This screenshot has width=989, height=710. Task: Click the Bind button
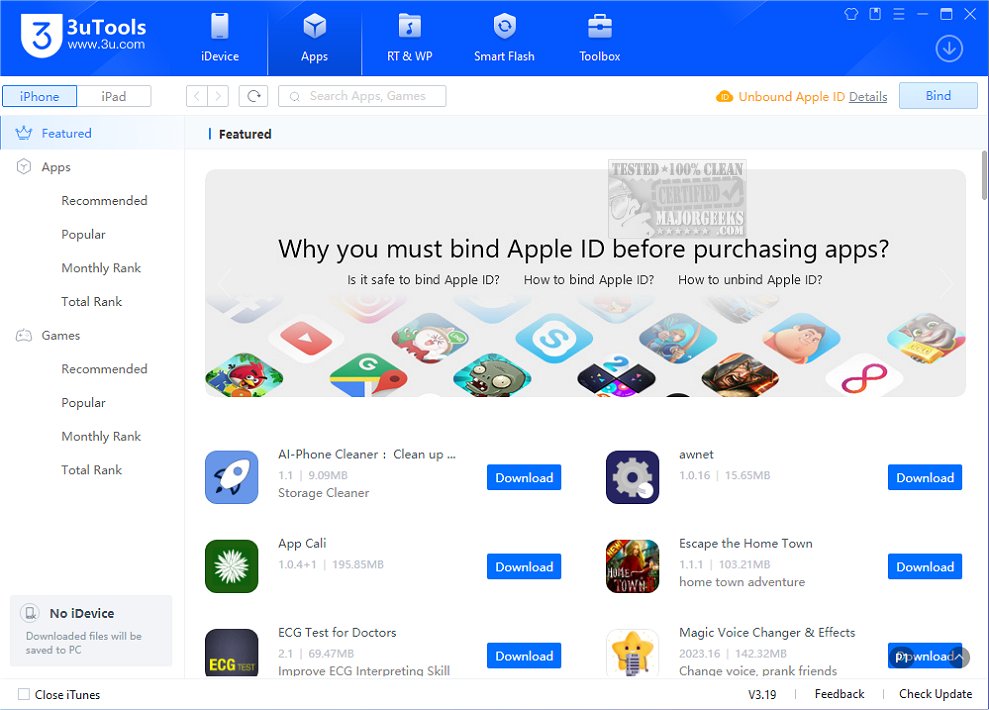(938, 95)
